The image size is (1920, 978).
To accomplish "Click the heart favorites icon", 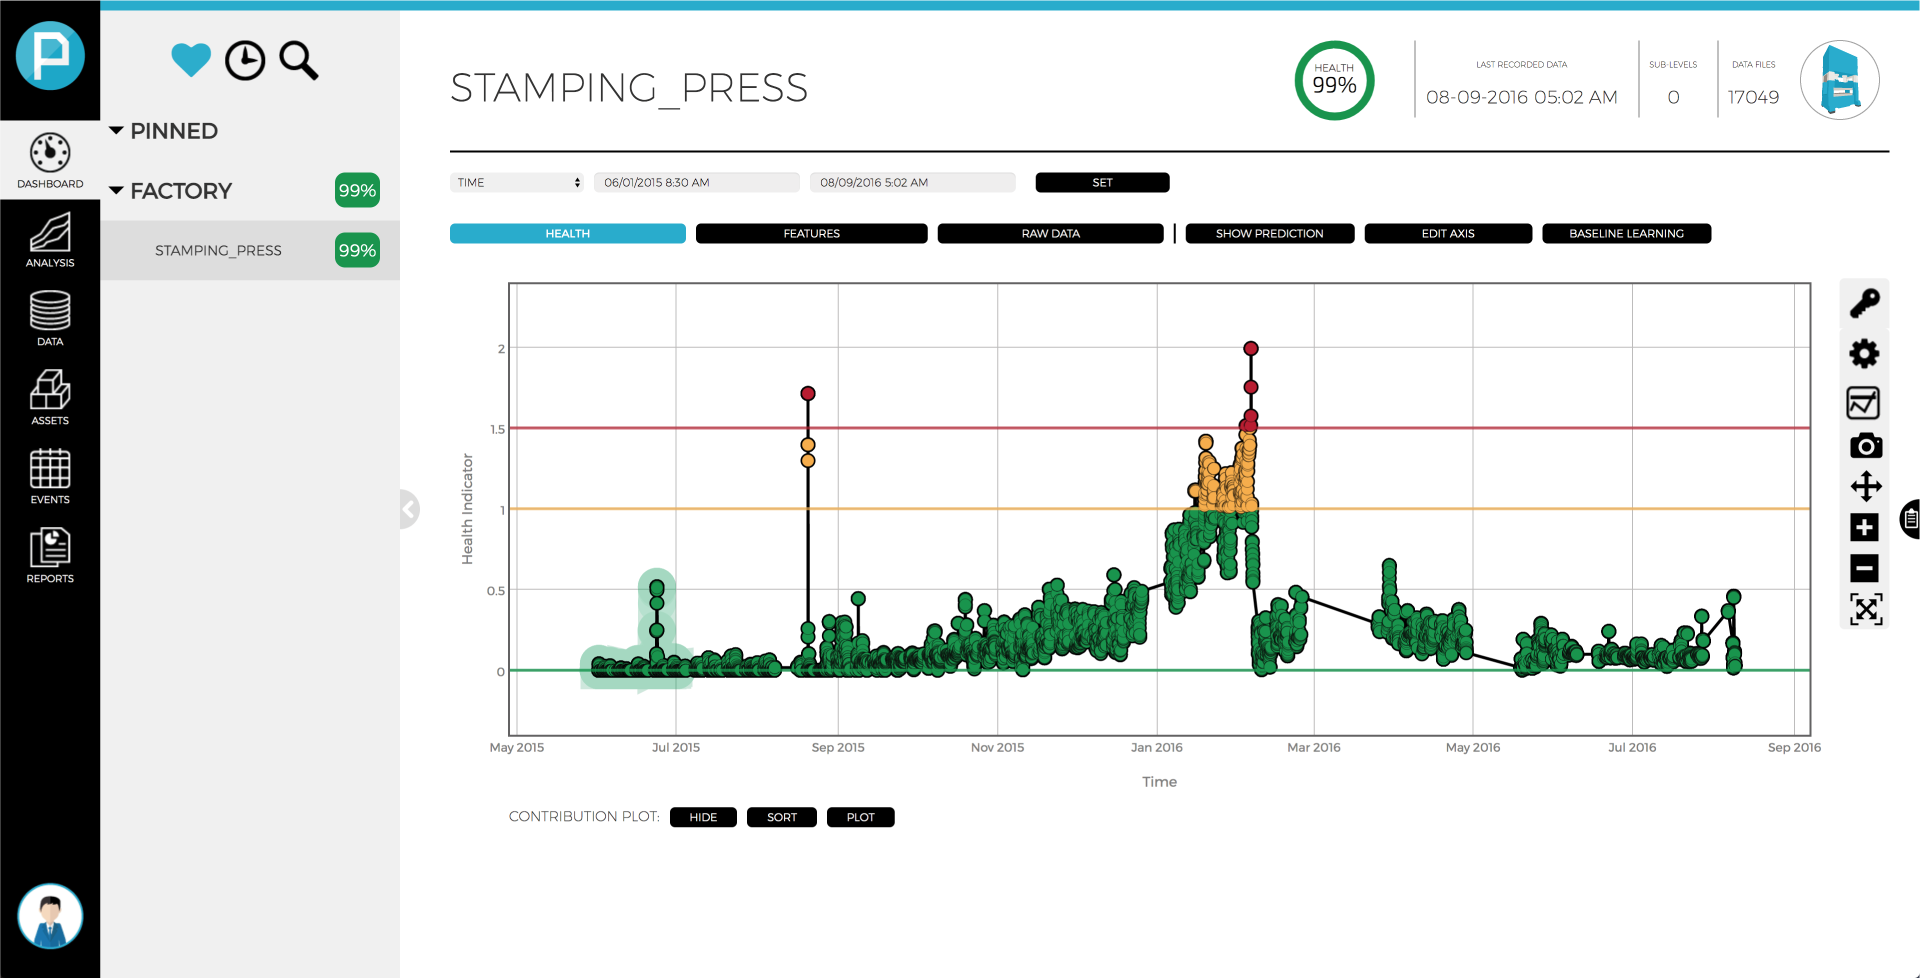I will [x=190, y=60].
